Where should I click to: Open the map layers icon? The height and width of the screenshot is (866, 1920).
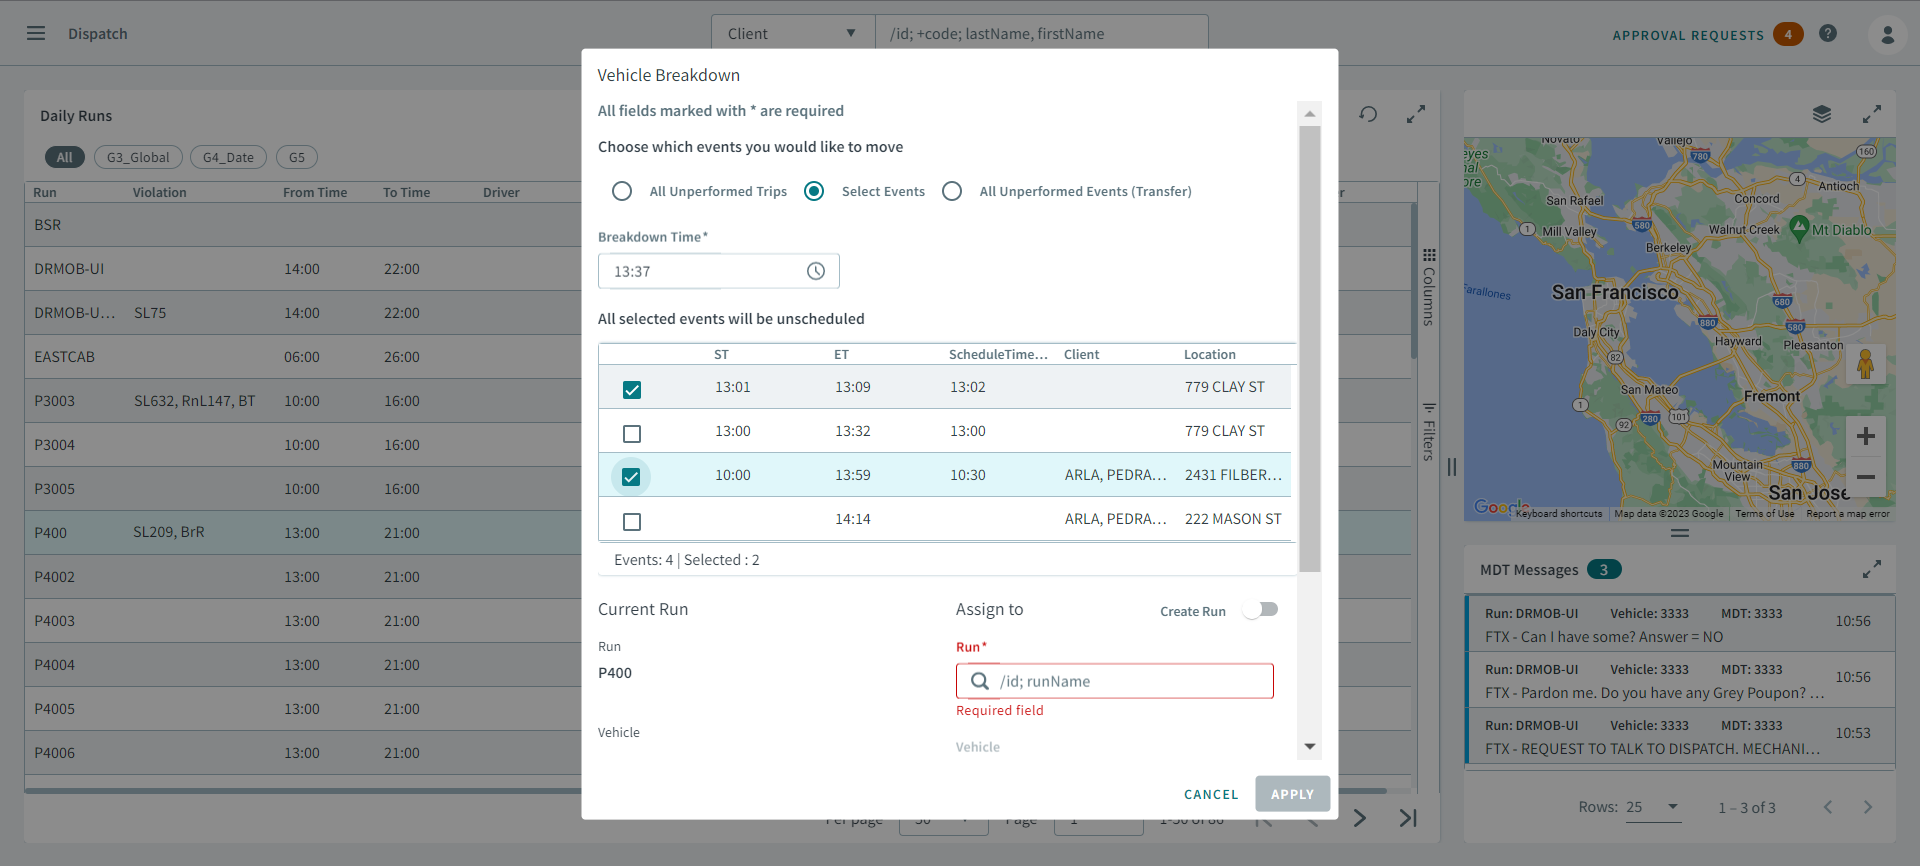tap(1822, 114)
